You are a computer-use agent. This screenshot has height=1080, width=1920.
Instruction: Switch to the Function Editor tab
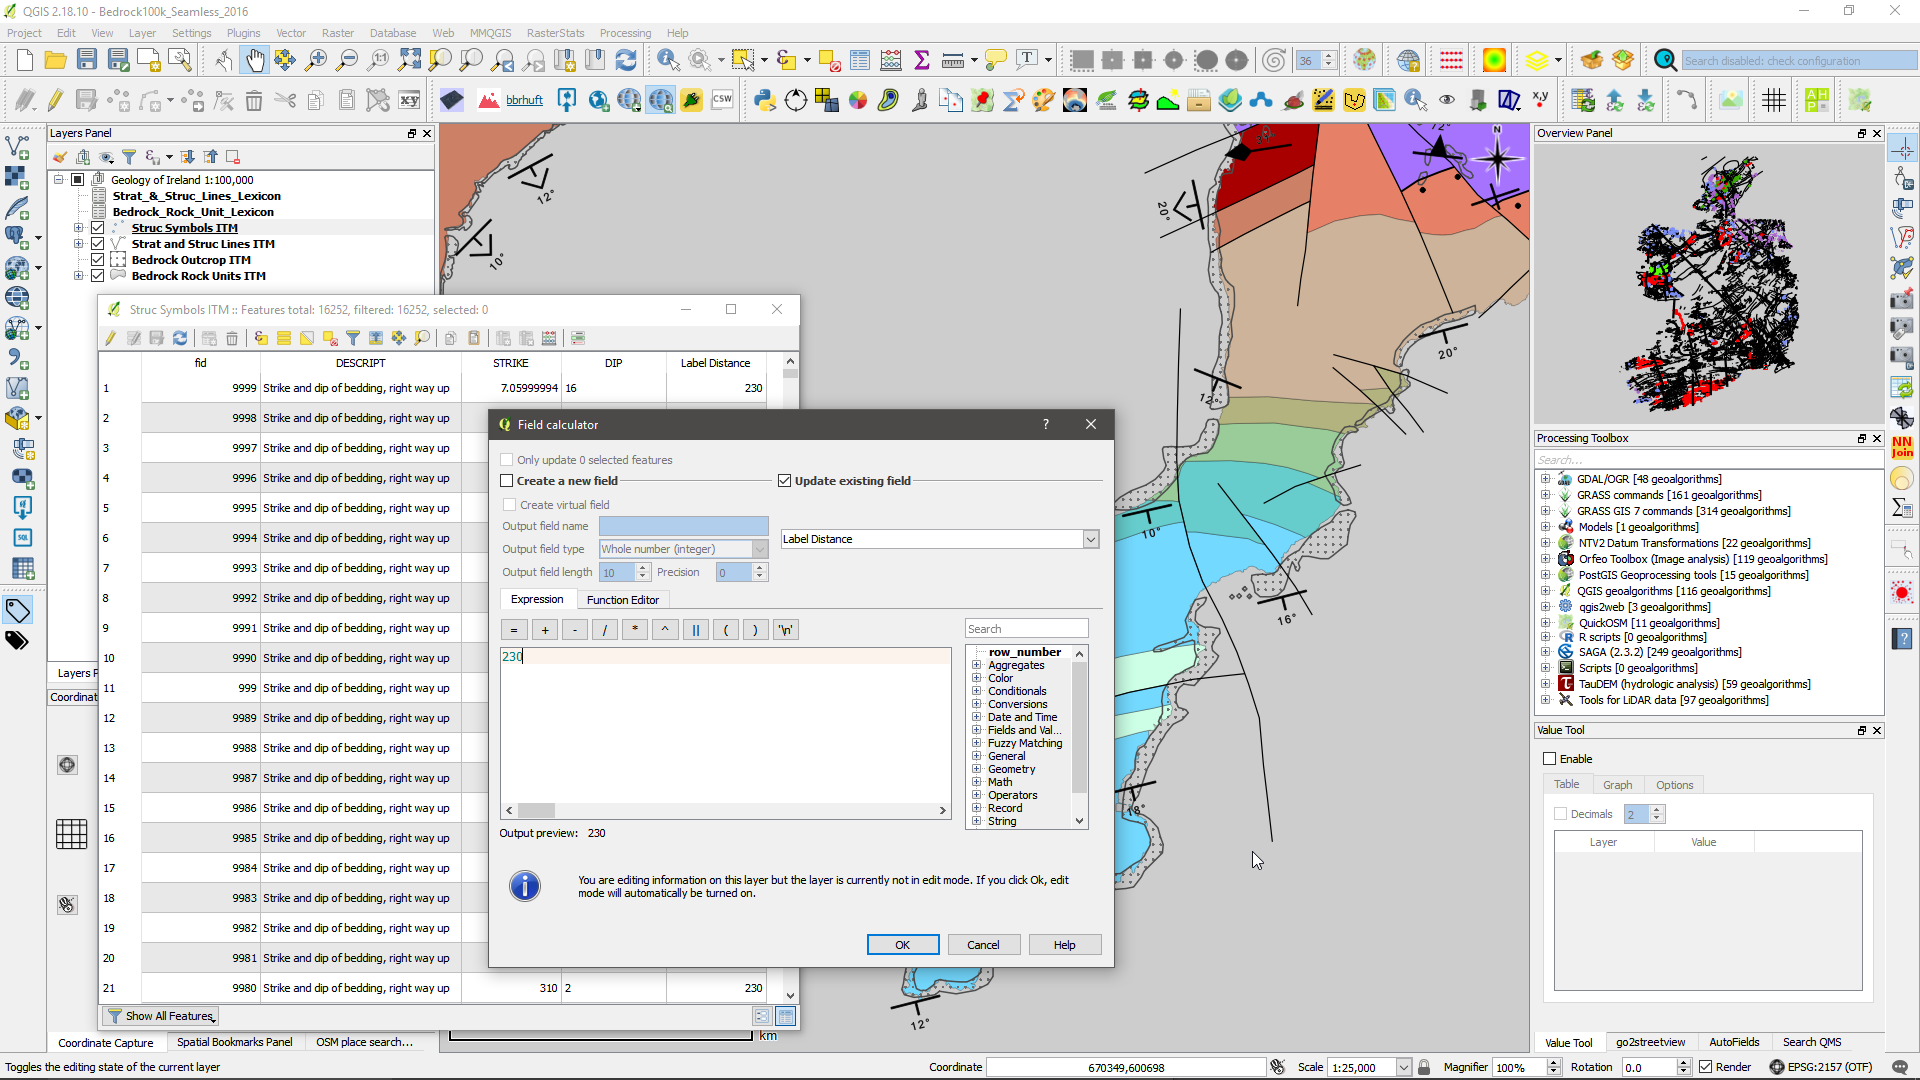click(622, 600)
